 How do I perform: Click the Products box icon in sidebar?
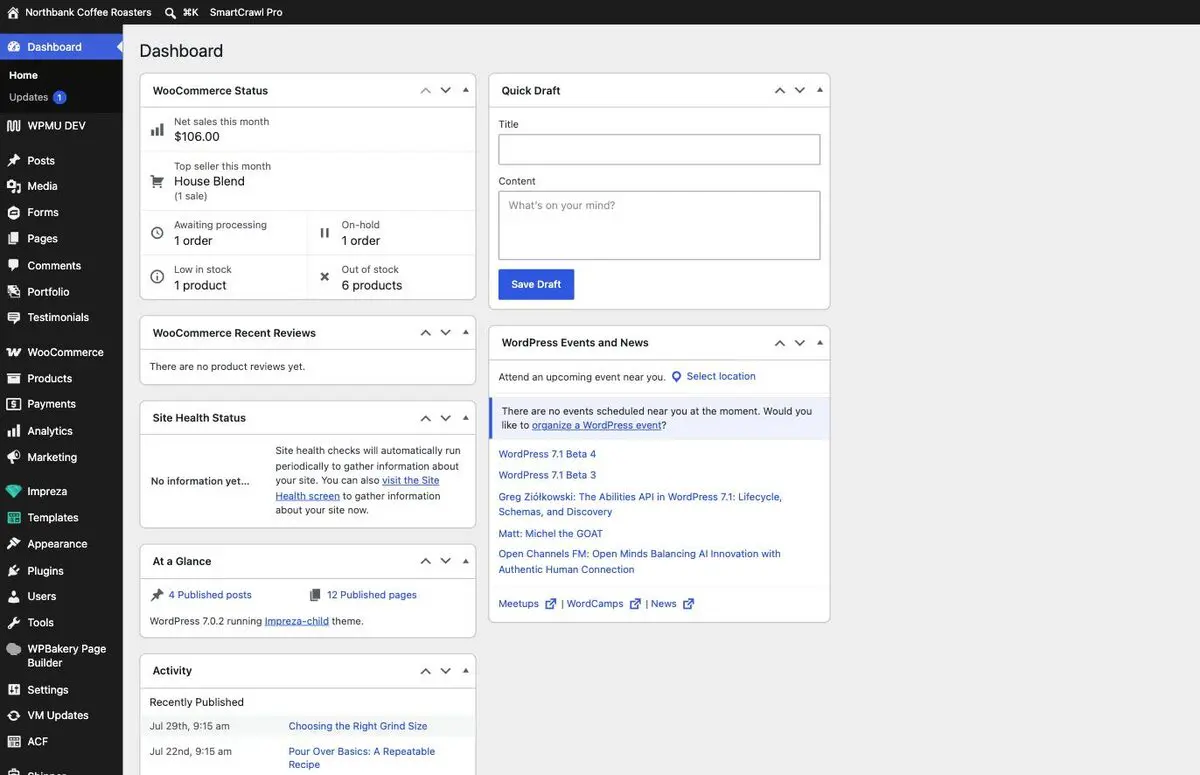(x=13, y=378)
